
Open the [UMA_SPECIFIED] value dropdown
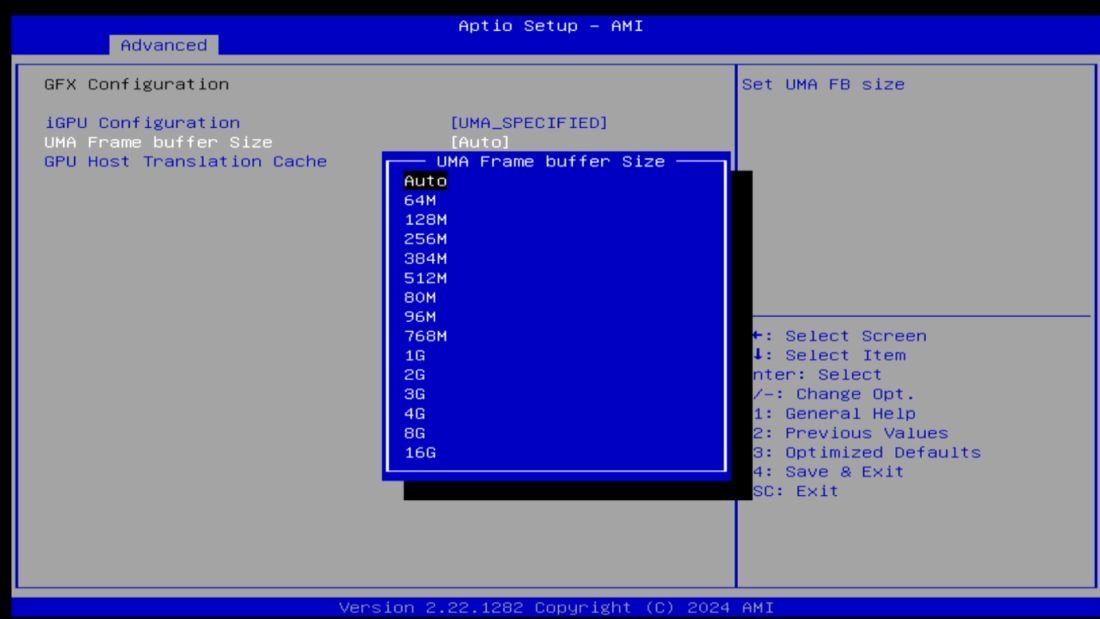529,123
